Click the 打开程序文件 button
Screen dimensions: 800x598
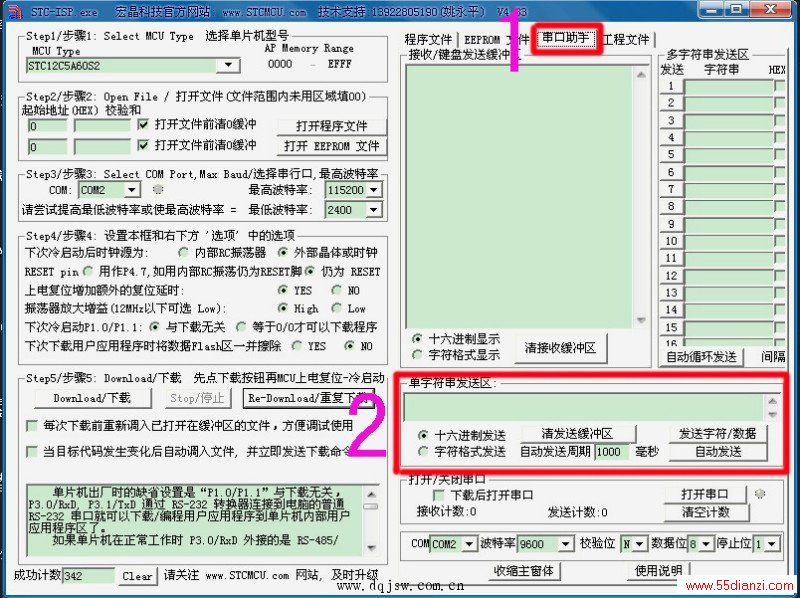tap(332, 126)
